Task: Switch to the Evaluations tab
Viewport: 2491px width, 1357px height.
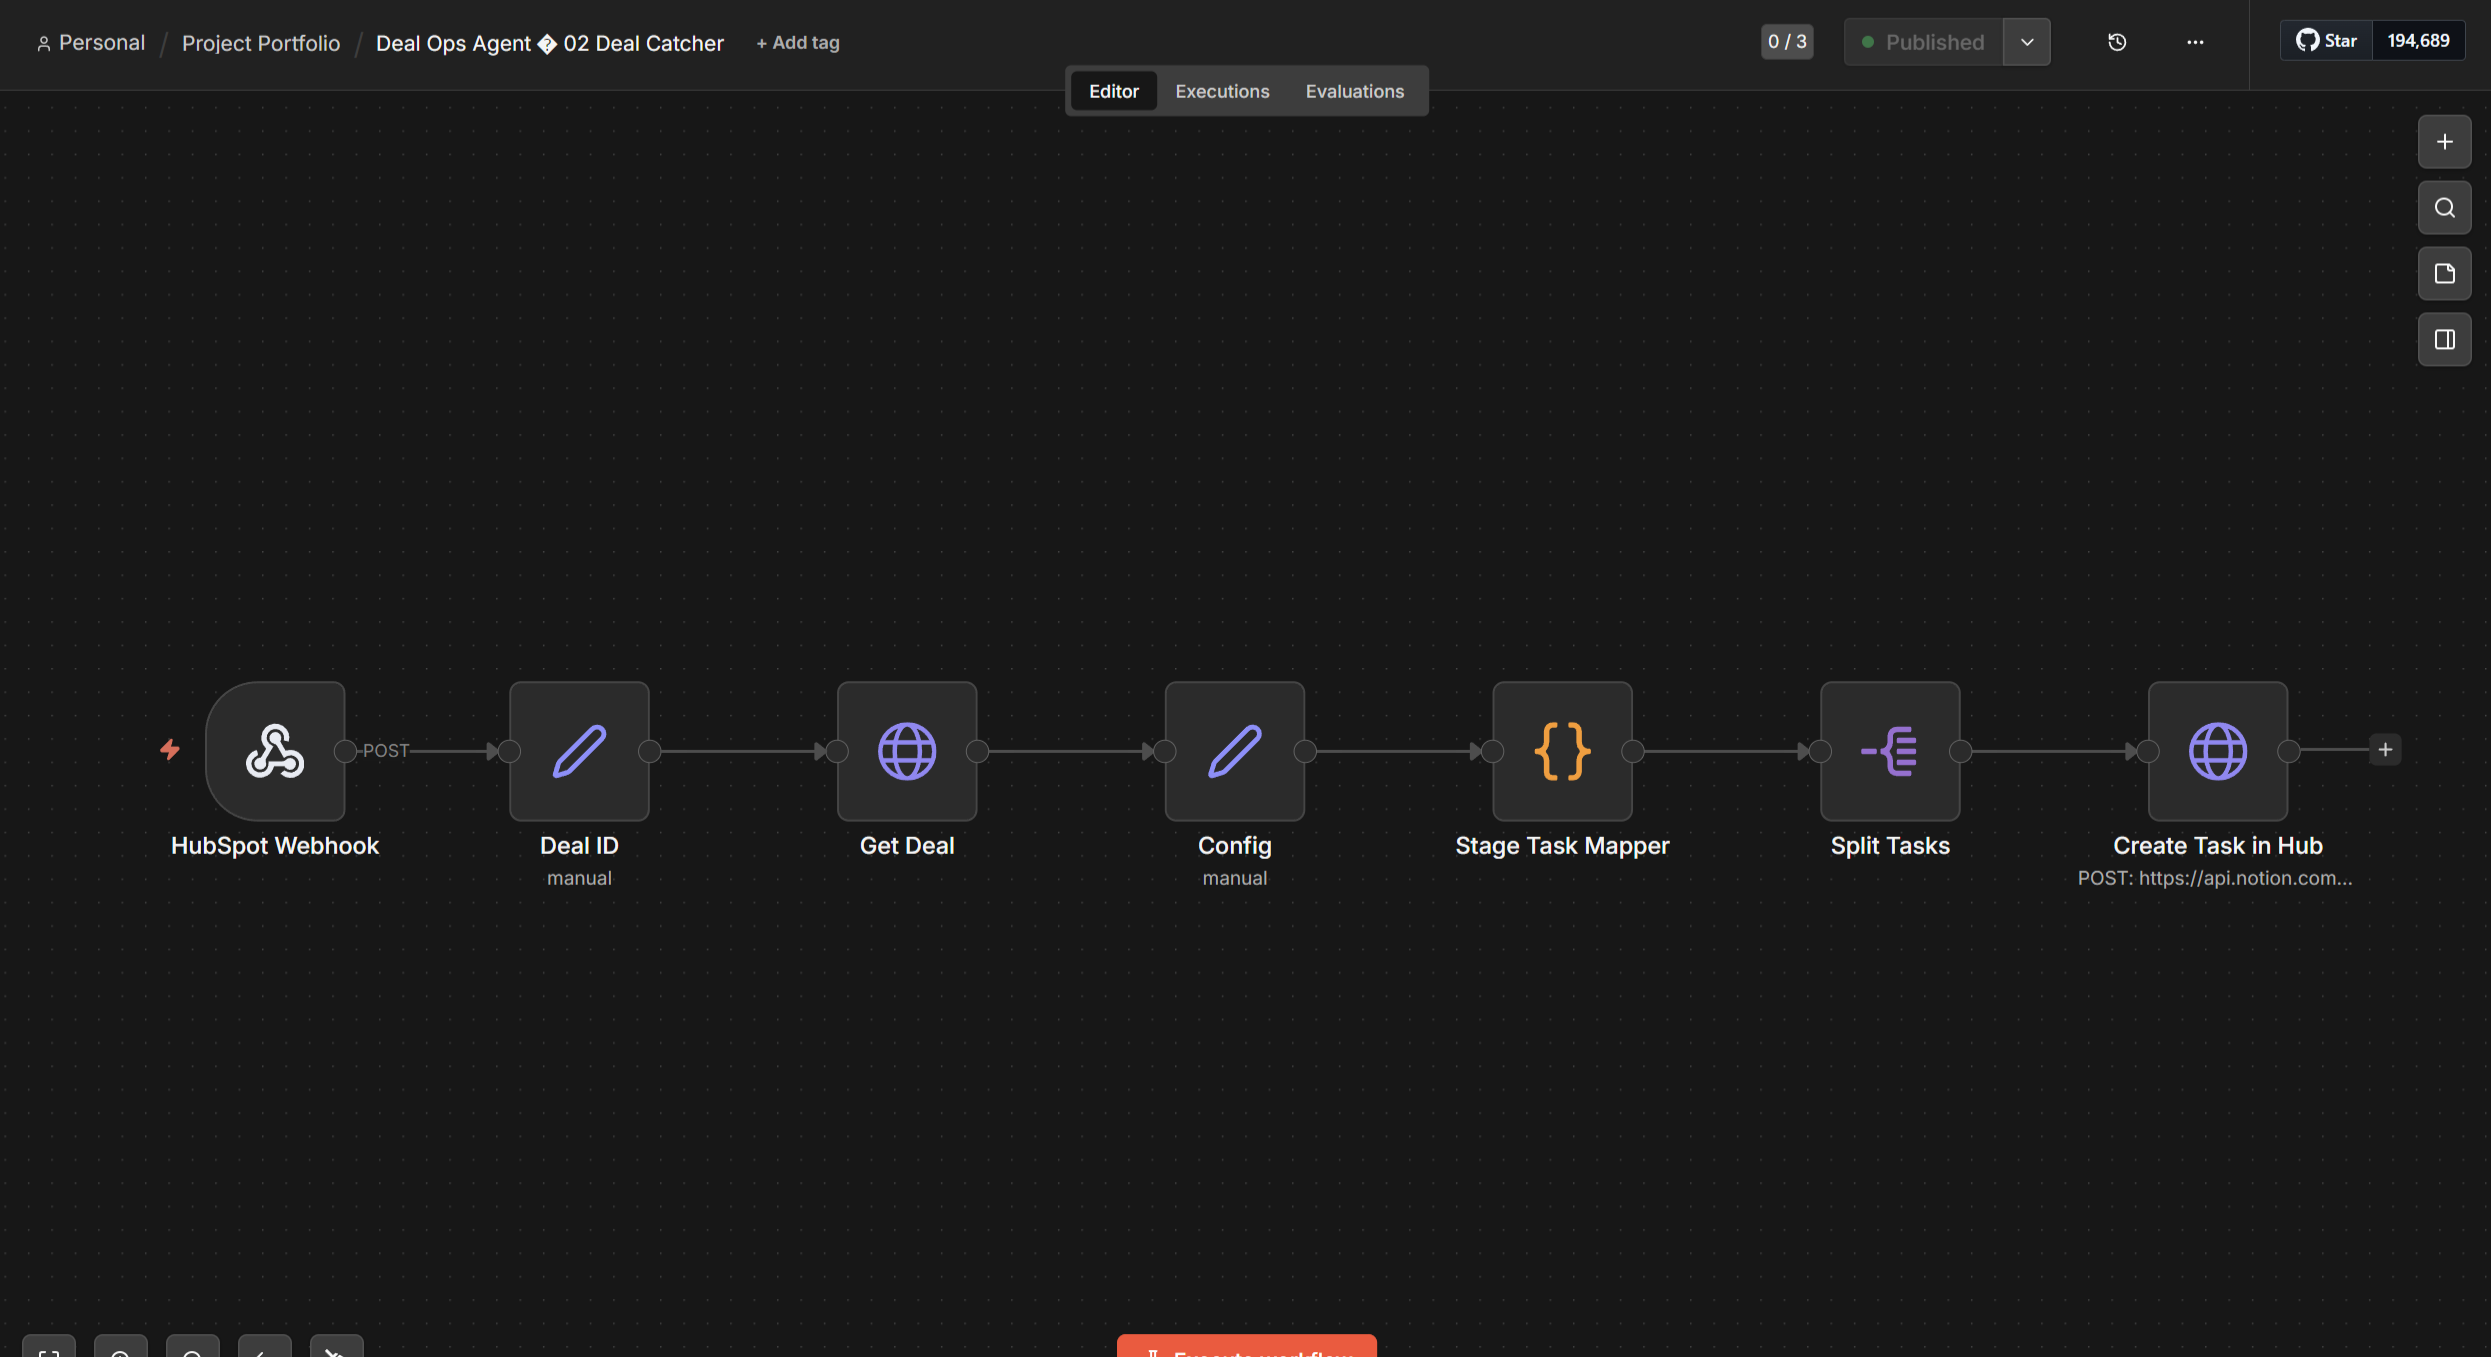Action: coord(1354,91)
